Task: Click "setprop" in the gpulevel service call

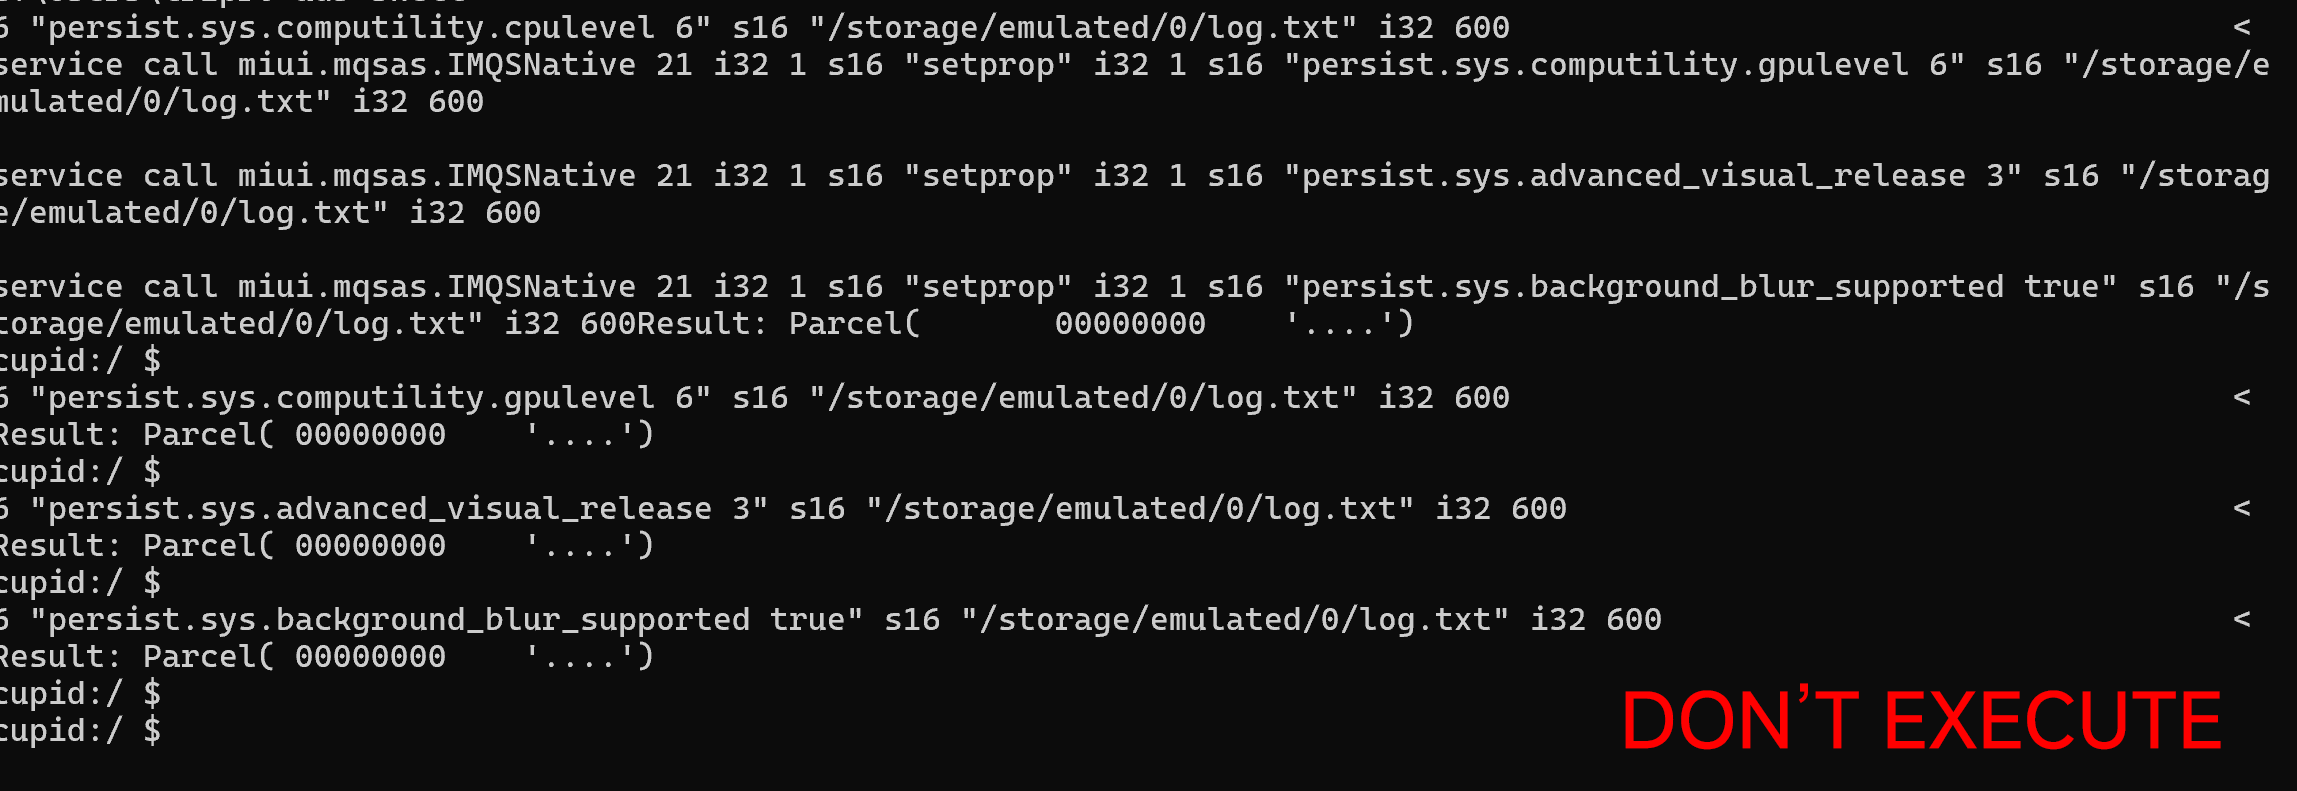Action: tap(988, 65)
